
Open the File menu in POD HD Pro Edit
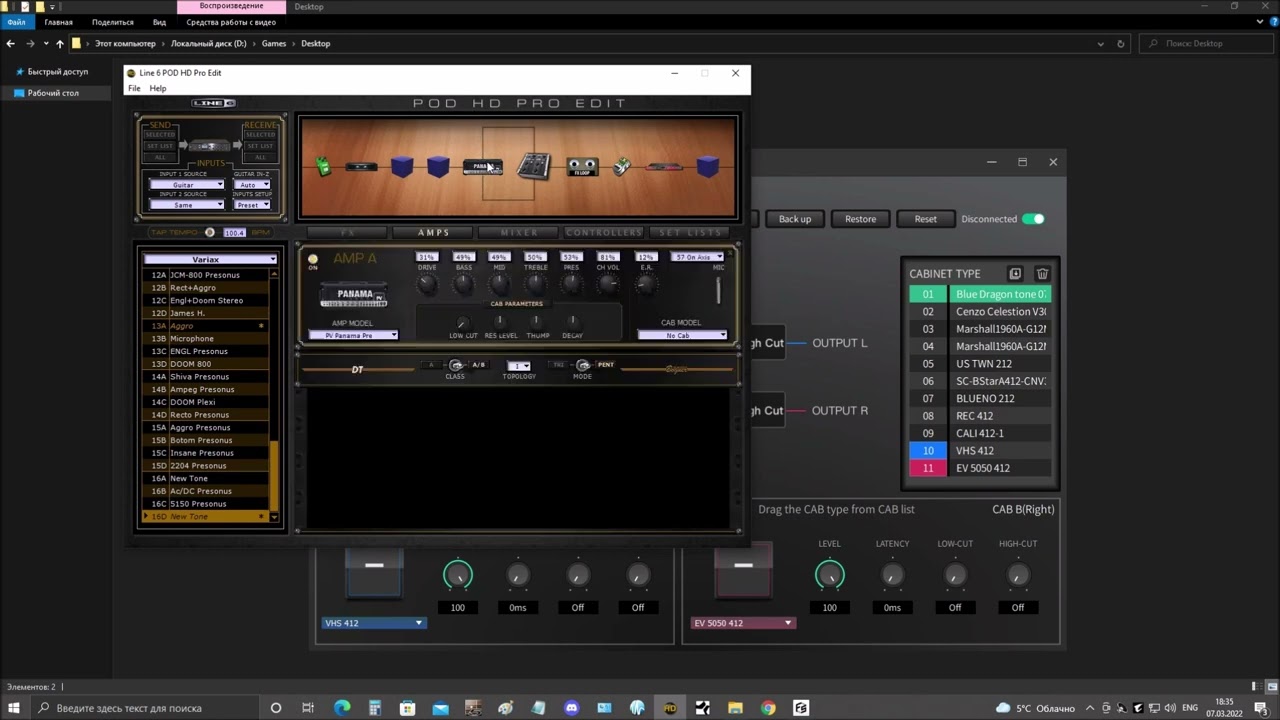coord(134,88)
